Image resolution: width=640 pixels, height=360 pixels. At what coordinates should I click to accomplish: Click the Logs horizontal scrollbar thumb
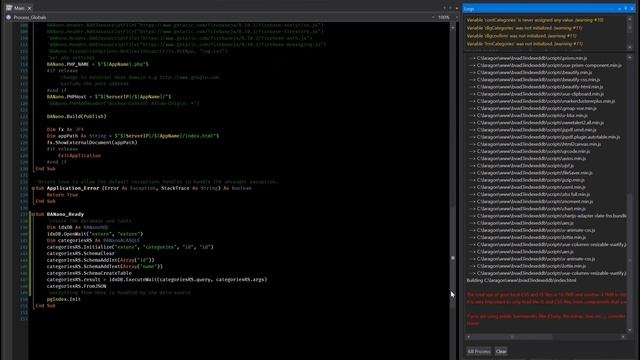pos(512,337)
